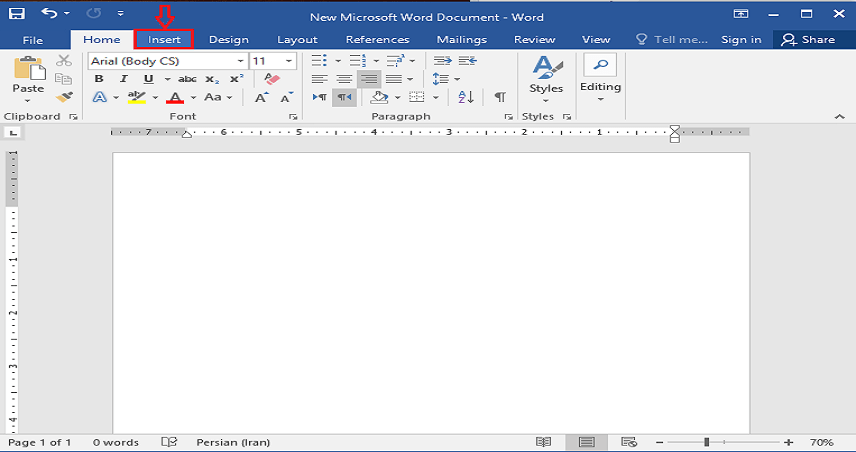Image resolution: width=856 pixels, height=452 pixels.
Task: Open the Review tab
Action: point(534,40)
